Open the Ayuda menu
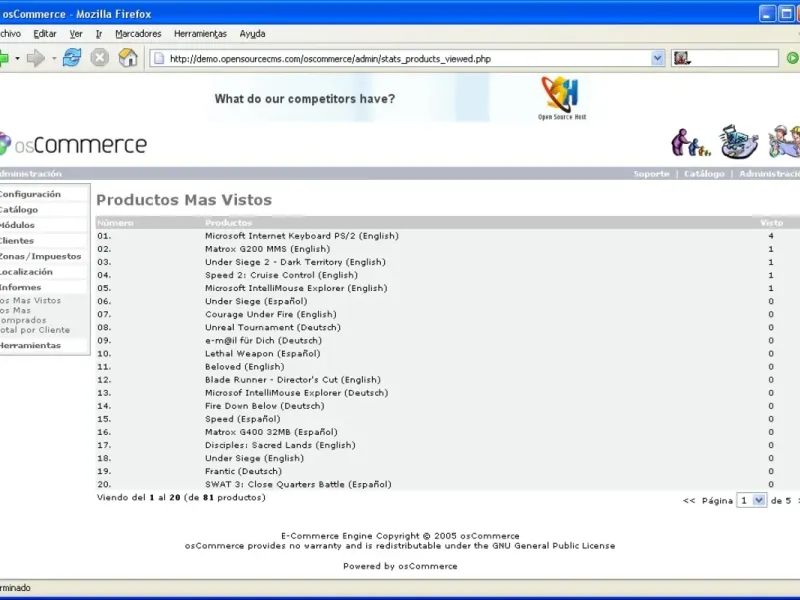This screenshot has width=800, height=600. click(253, 34)
